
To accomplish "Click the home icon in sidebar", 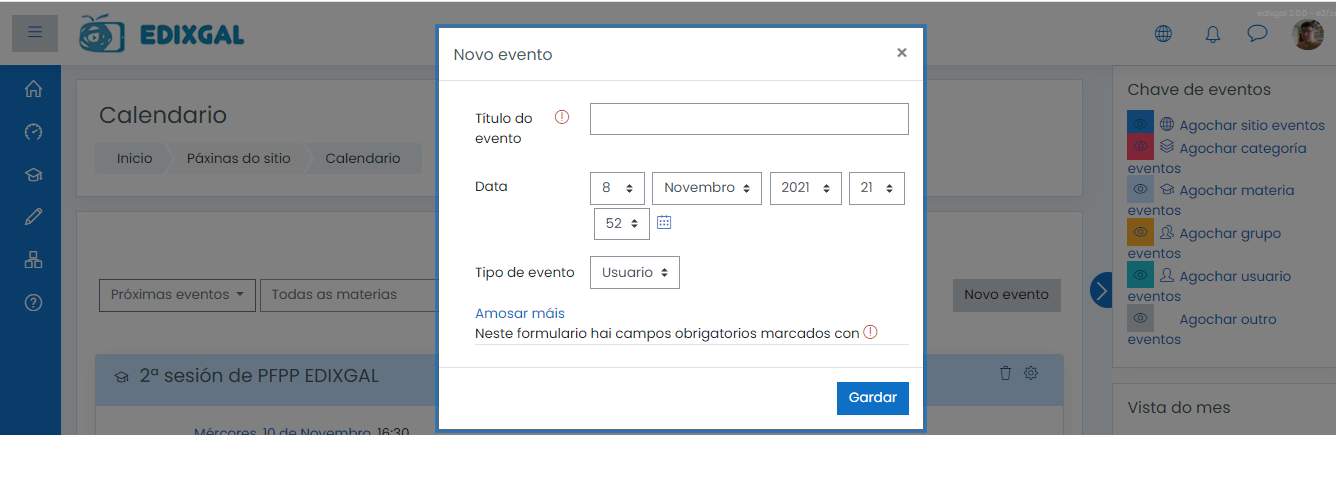I will [x=33, y=89].
